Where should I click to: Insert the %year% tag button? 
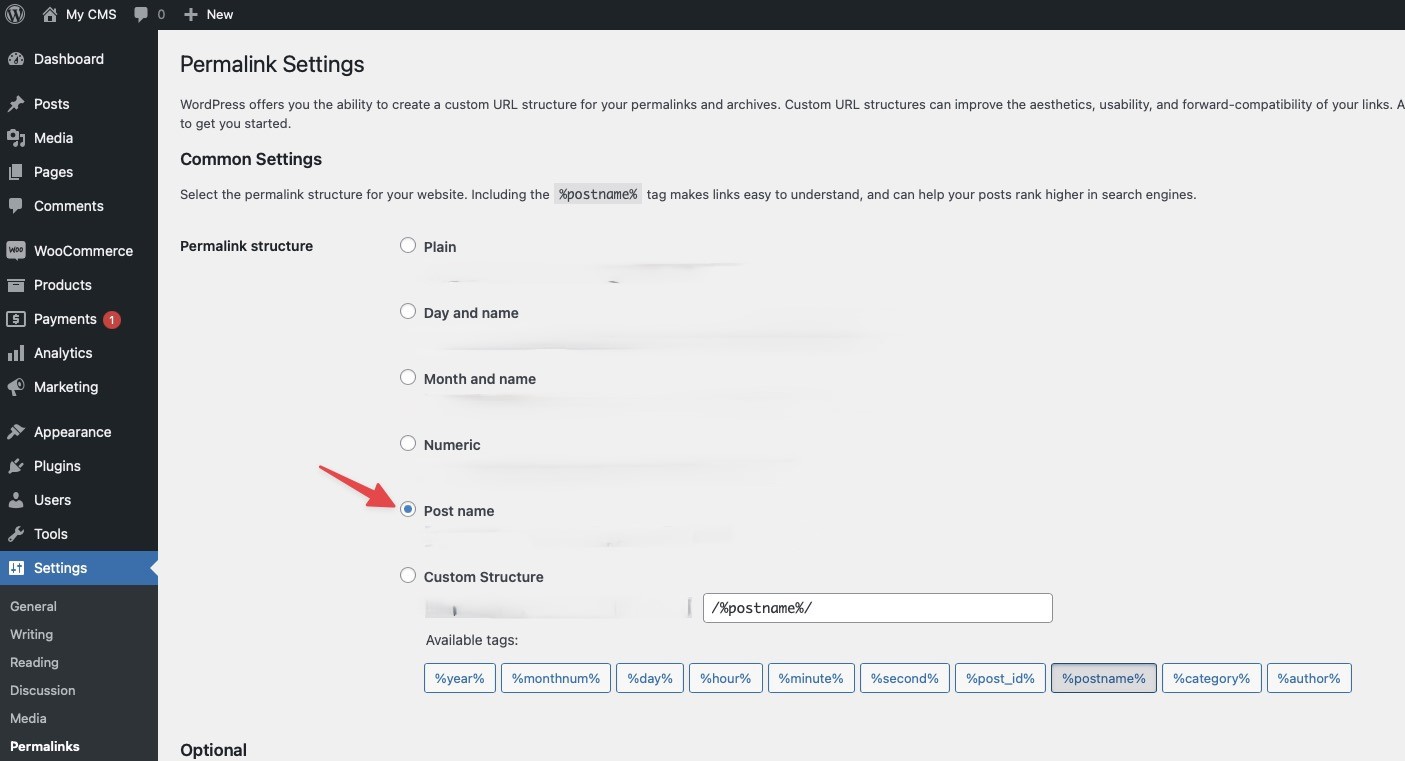point(459,678)
